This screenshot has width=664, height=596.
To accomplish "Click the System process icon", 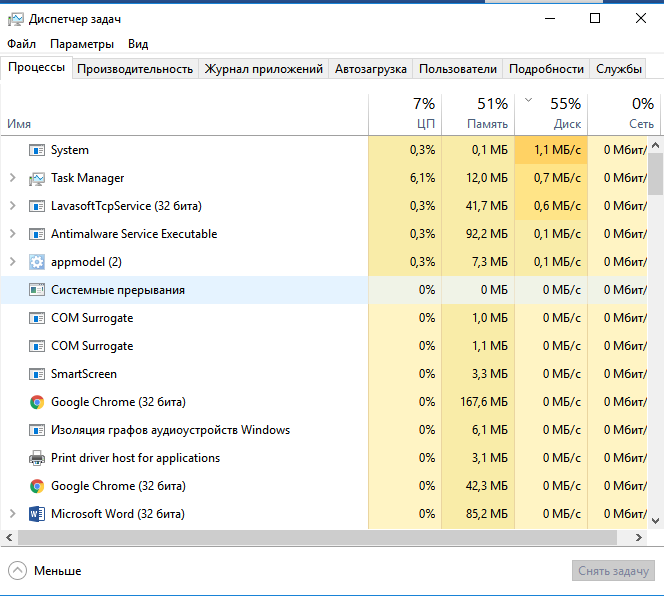I will click(37, 150).
